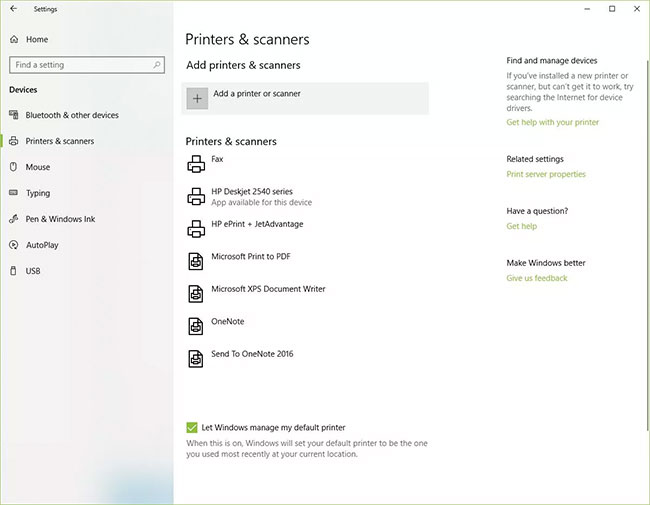Click the Home house icon
This screenshot has width=650, height=505.
[14, 39]
